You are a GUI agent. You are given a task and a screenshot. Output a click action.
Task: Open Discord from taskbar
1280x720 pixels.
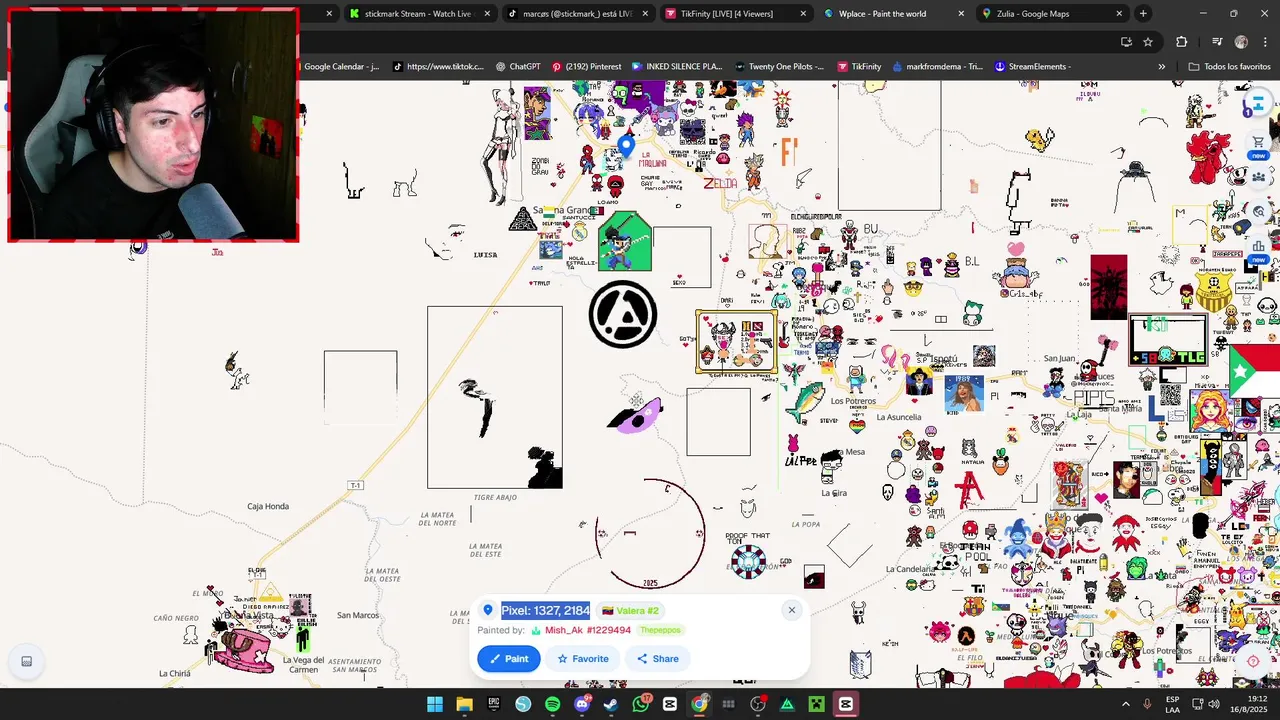[582, 704]
